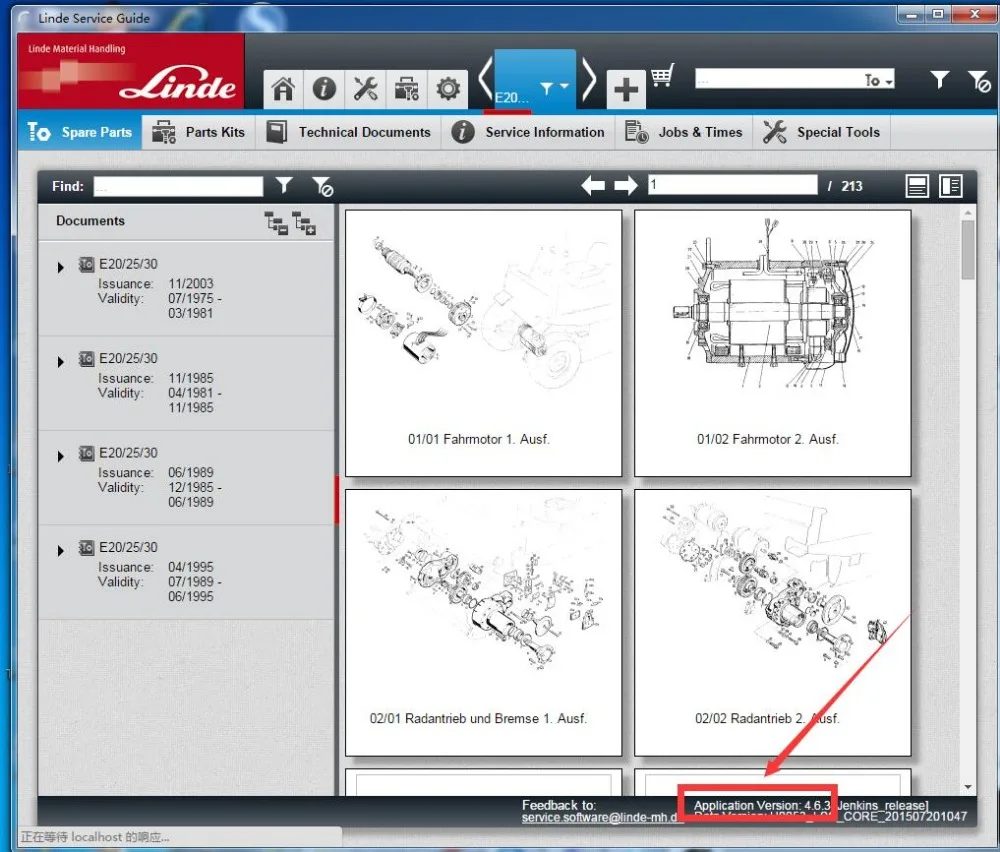This screenshot has height=852, width=1000.
Task: Open thumbnail 01/02 Fahrmotor 2. Ausf.
Action: [x=772, y=343]
